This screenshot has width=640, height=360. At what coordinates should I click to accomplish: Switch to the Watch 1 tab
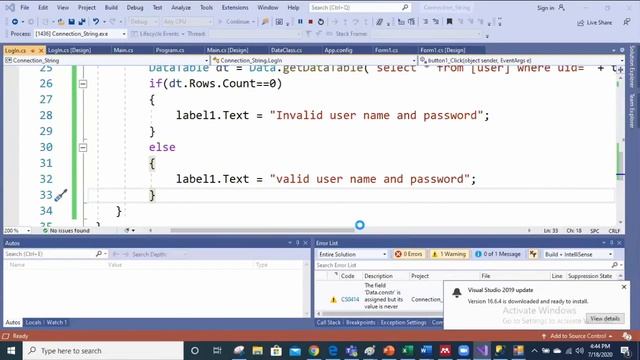click(56, 322)
